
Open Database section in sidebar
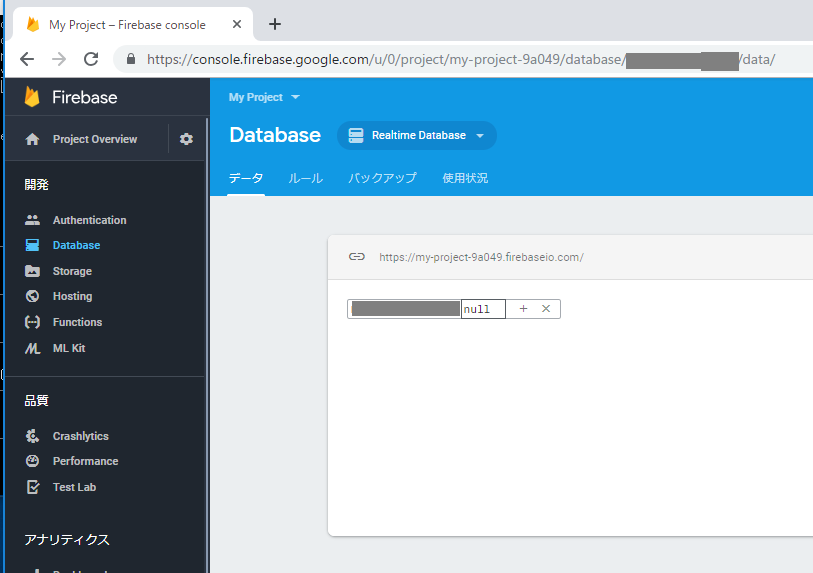[x=76, y=245]
